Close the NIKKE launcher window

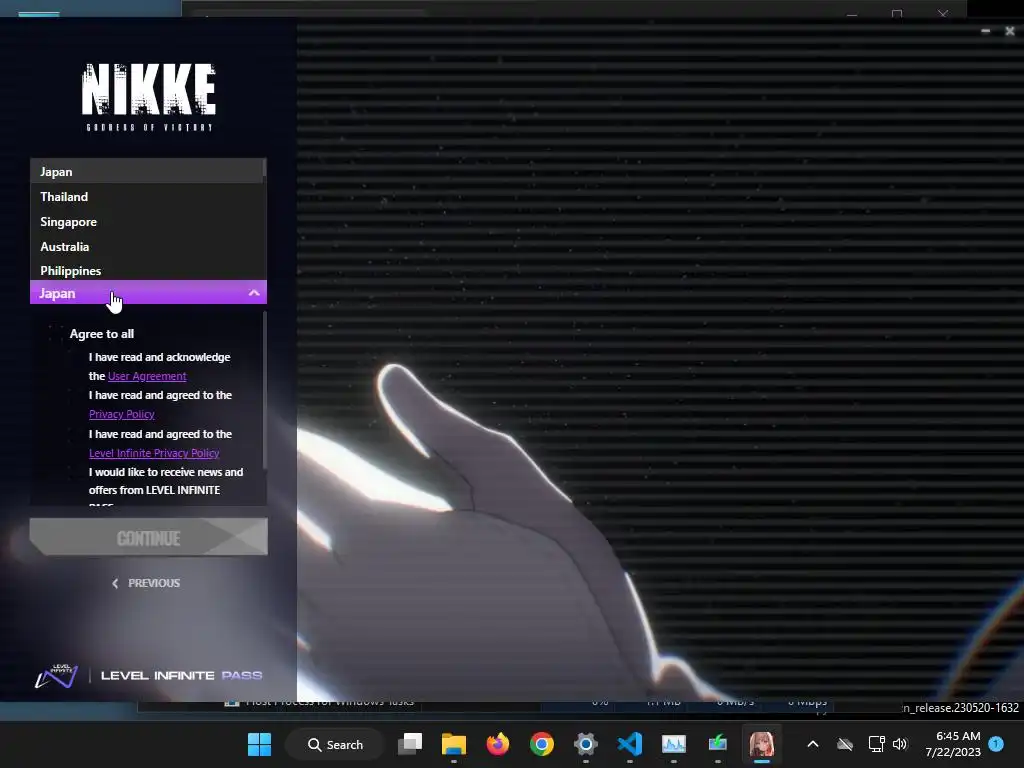(1010, 31)
